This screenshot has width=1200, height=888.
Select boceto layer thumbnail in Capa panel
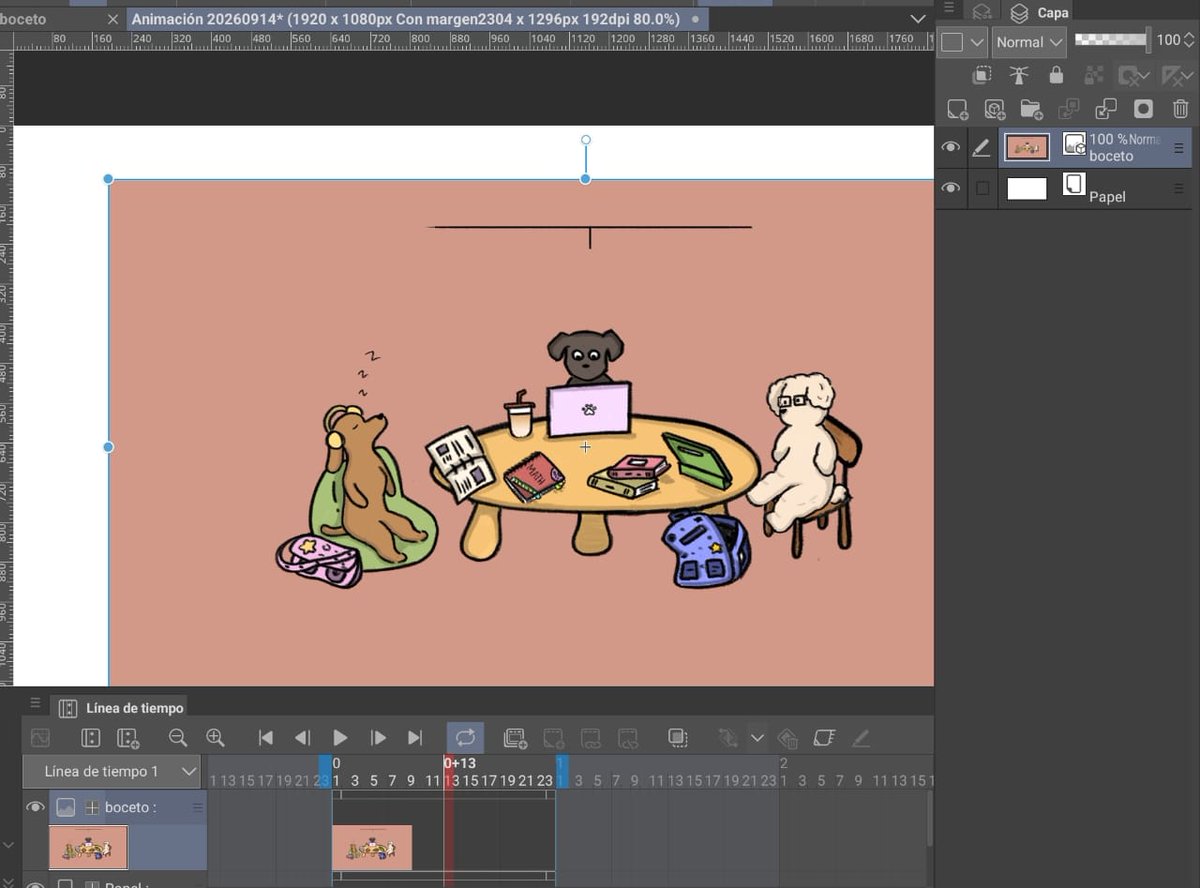(x=1027, y=147)
